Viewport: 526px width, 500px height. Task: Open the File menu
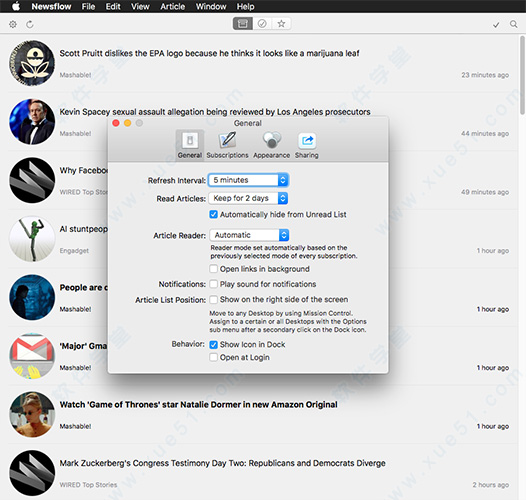coord(88,6)
